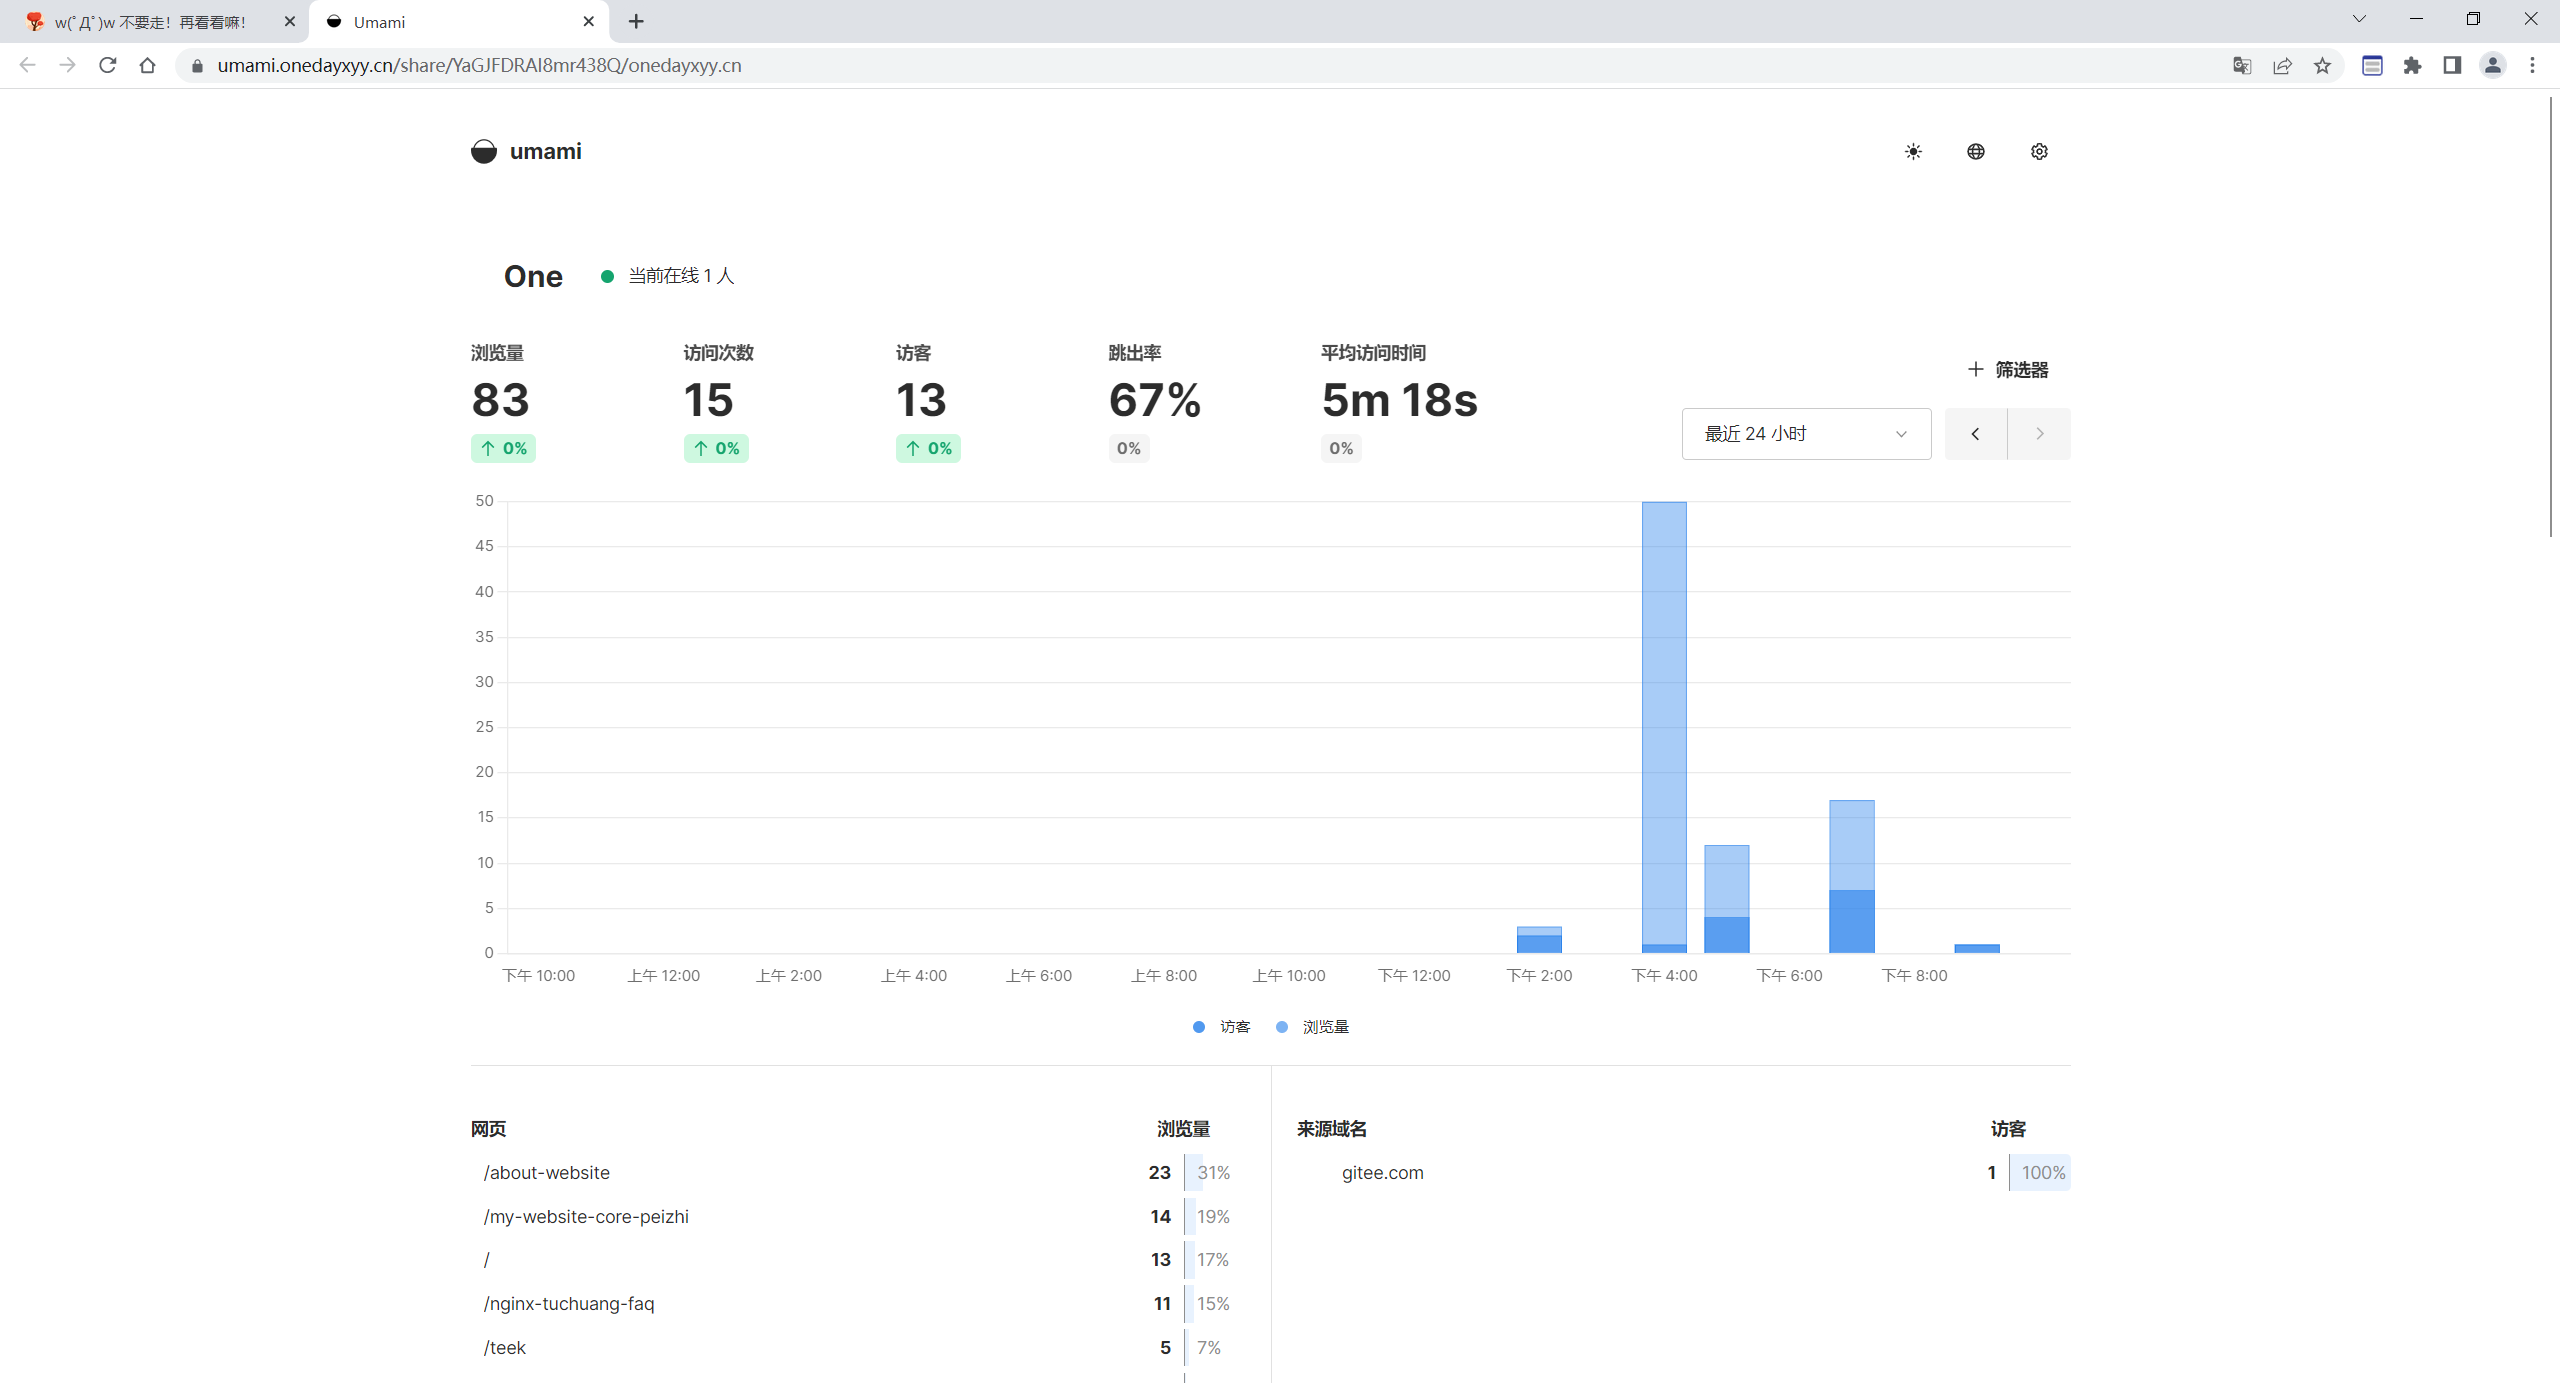Click the 平均访问时间 value 5m 18s

click(x=1399, y=400)
